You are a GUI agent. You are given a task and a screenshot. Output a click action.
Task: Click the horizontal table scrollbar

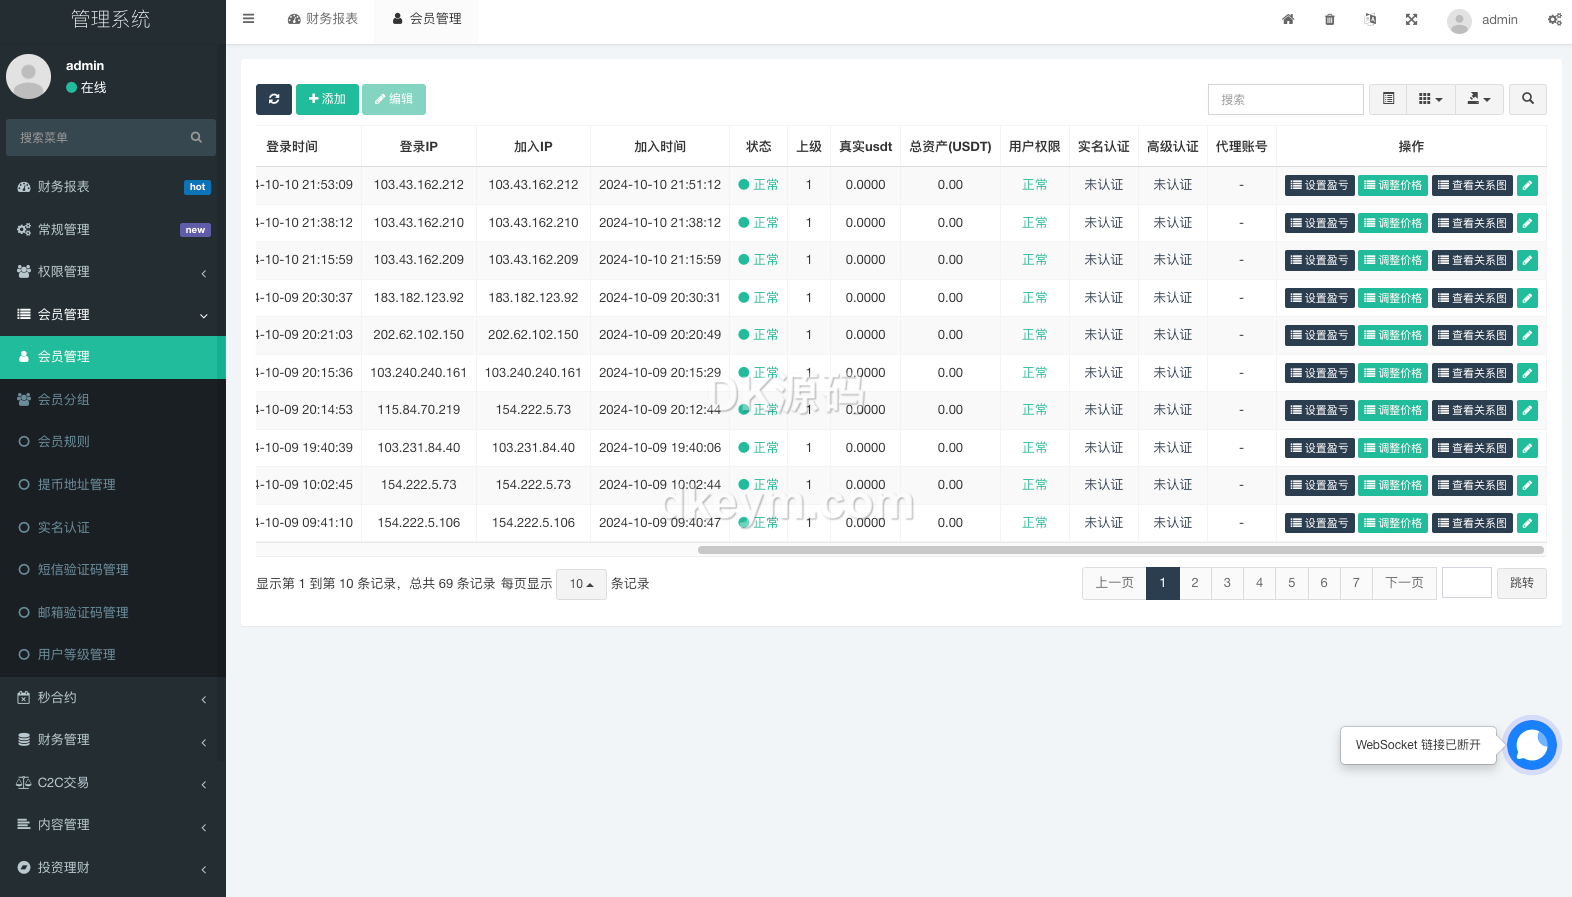point(1120,550)
